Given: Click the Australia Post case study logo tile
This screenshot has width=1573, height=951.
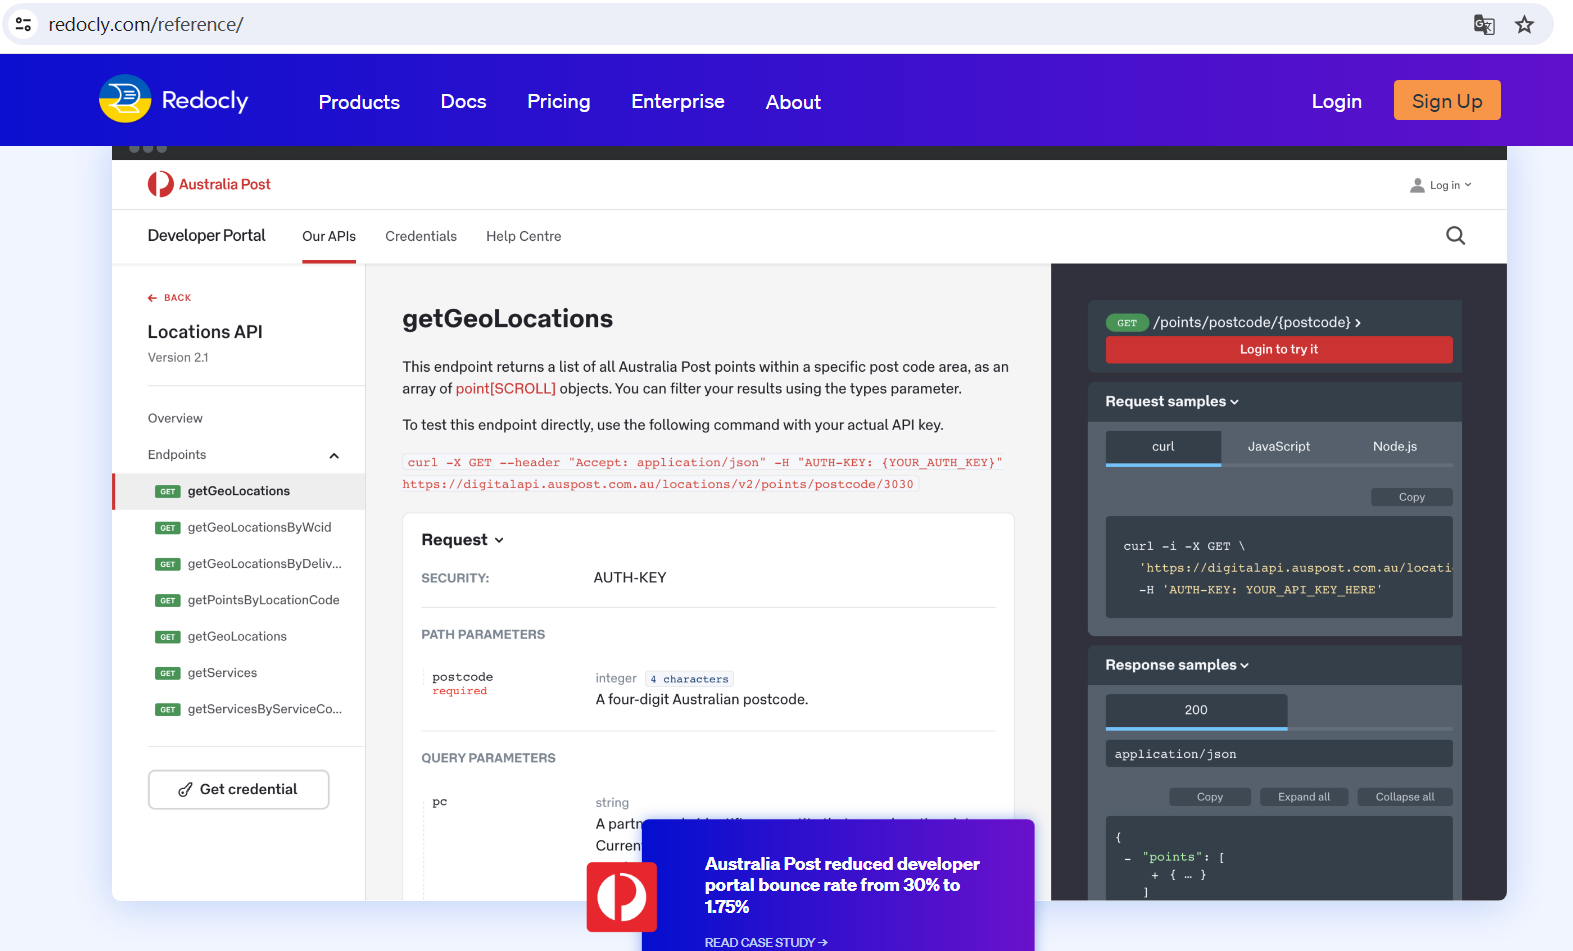Looking at the screenshot, I should (x=622, y=897).
